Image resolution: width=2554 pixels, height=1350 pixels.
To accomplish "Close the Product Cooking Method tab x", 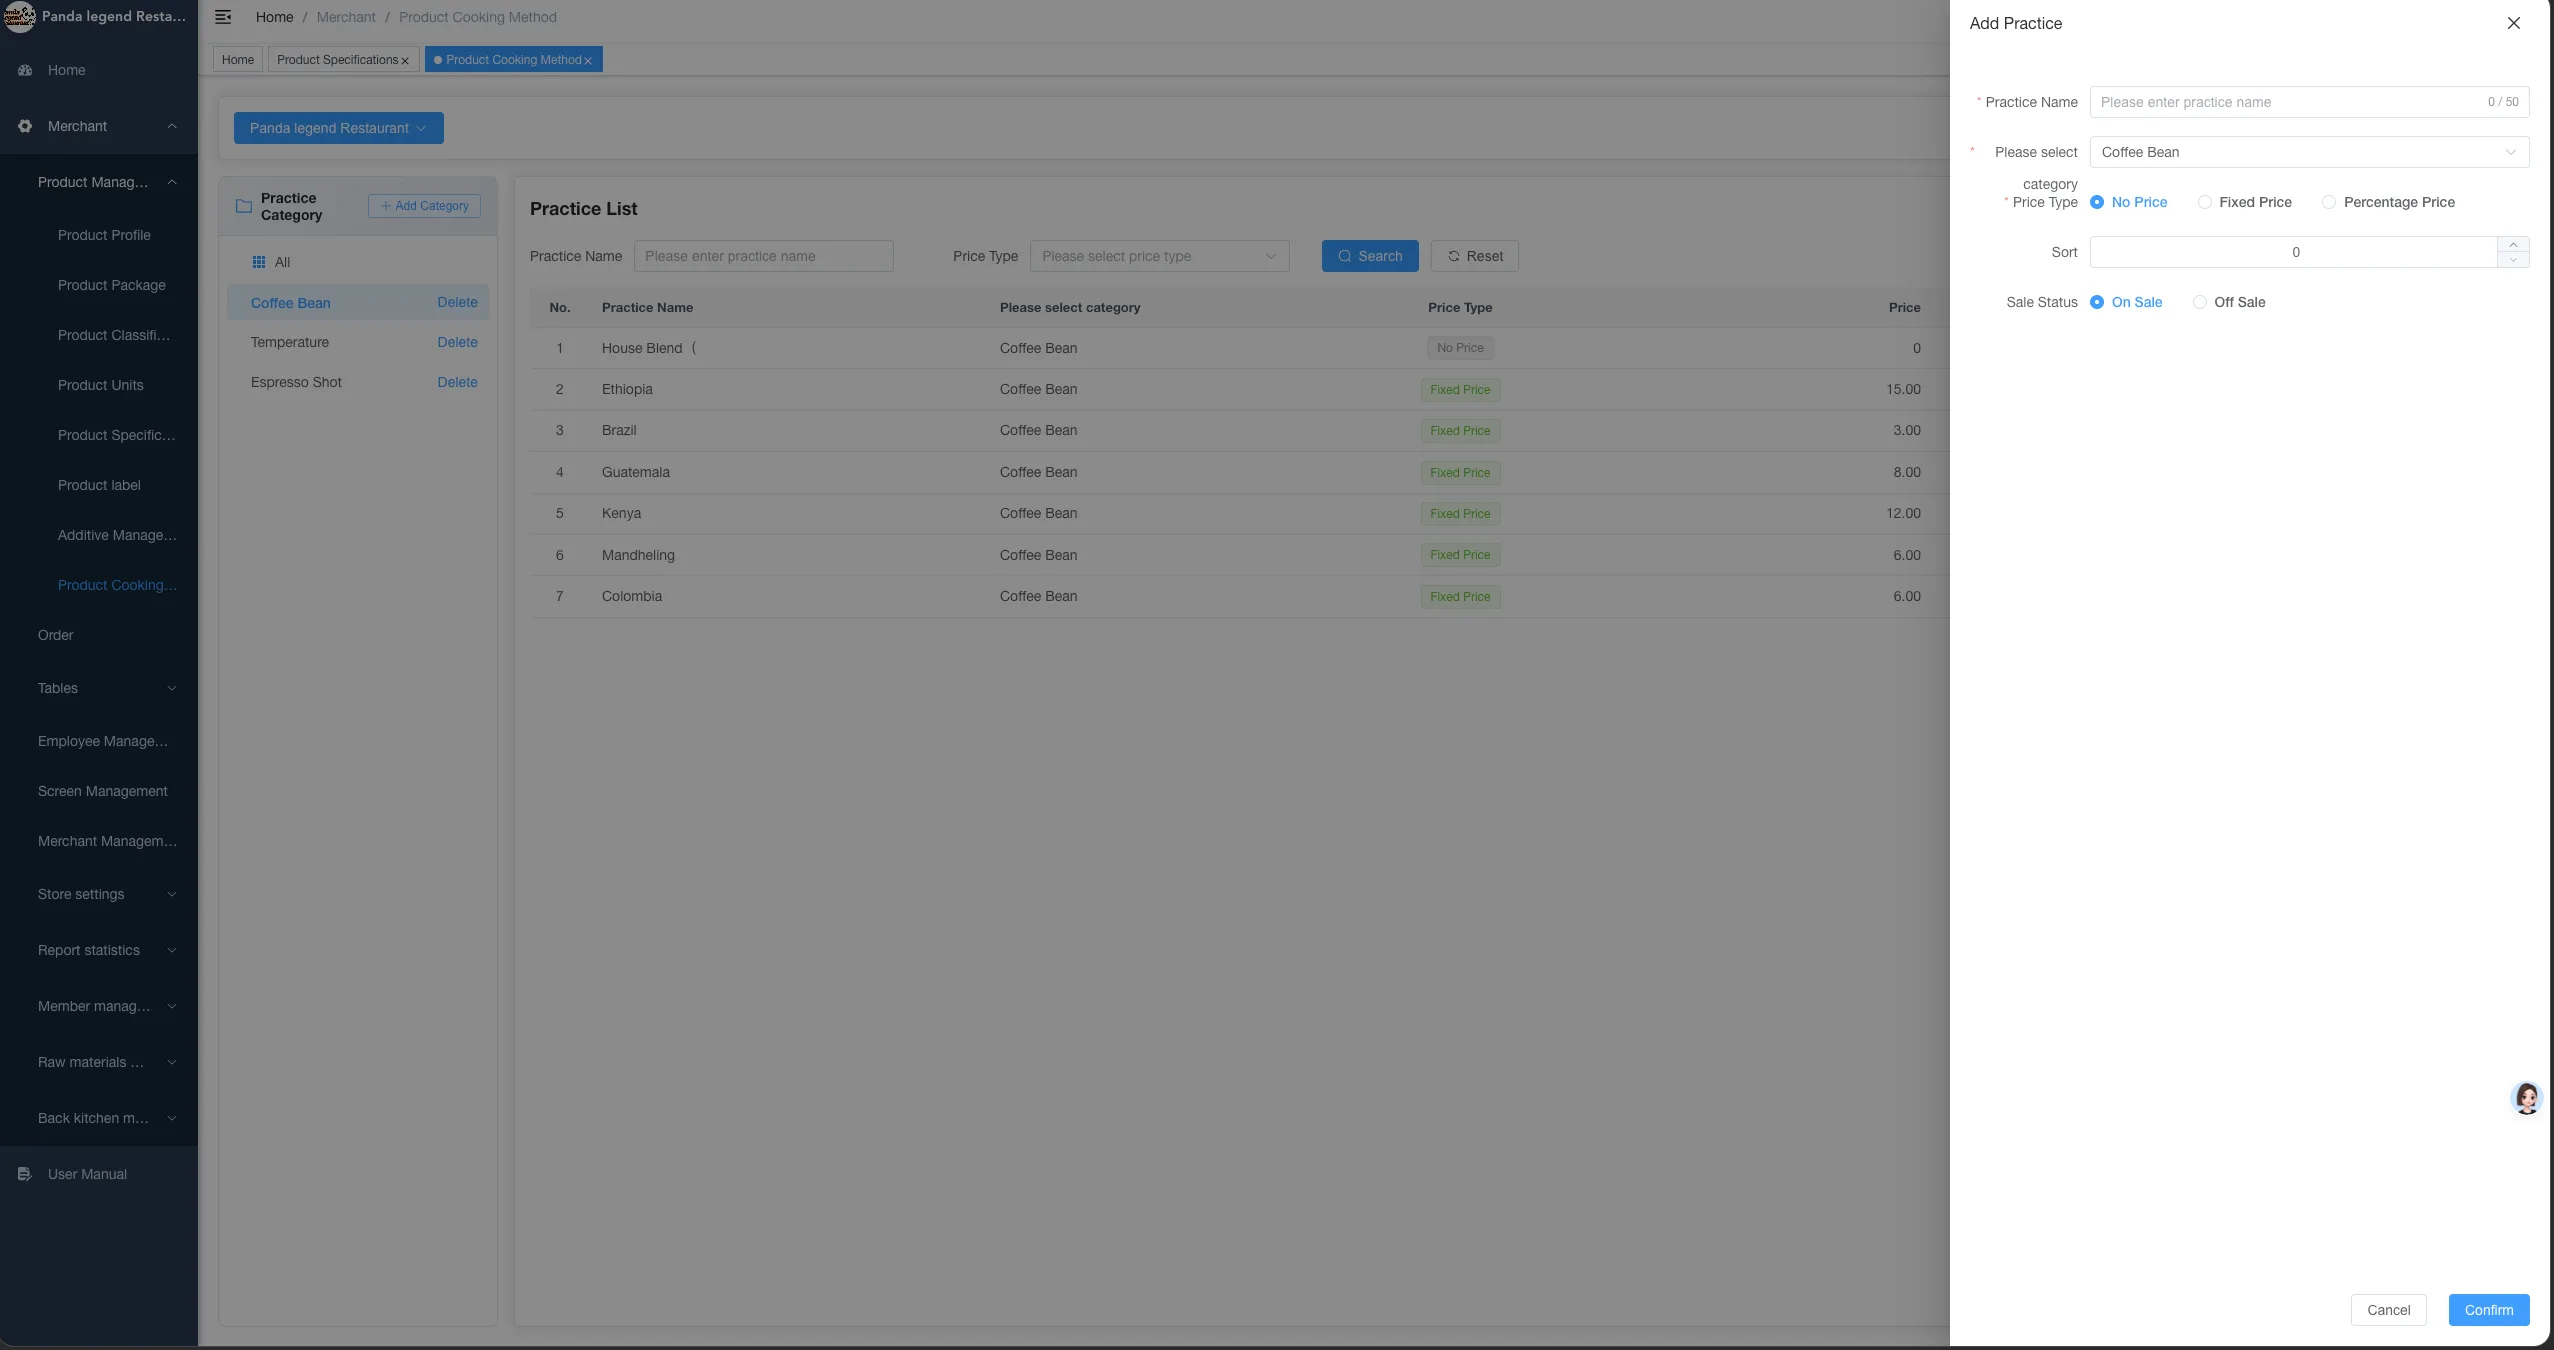I will click(588, 61).
